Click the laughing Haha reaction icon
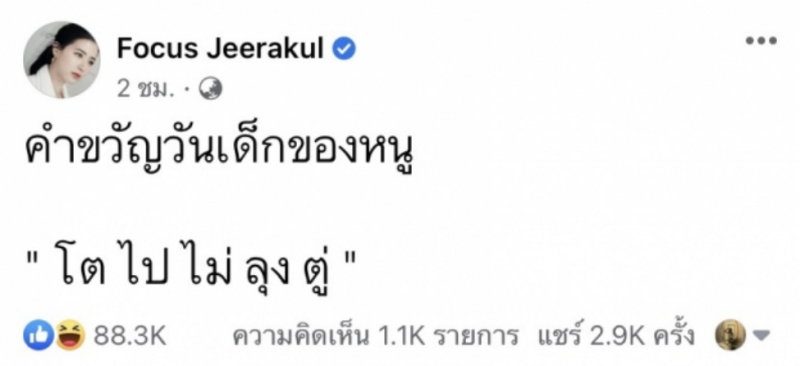 pos(70,335)
